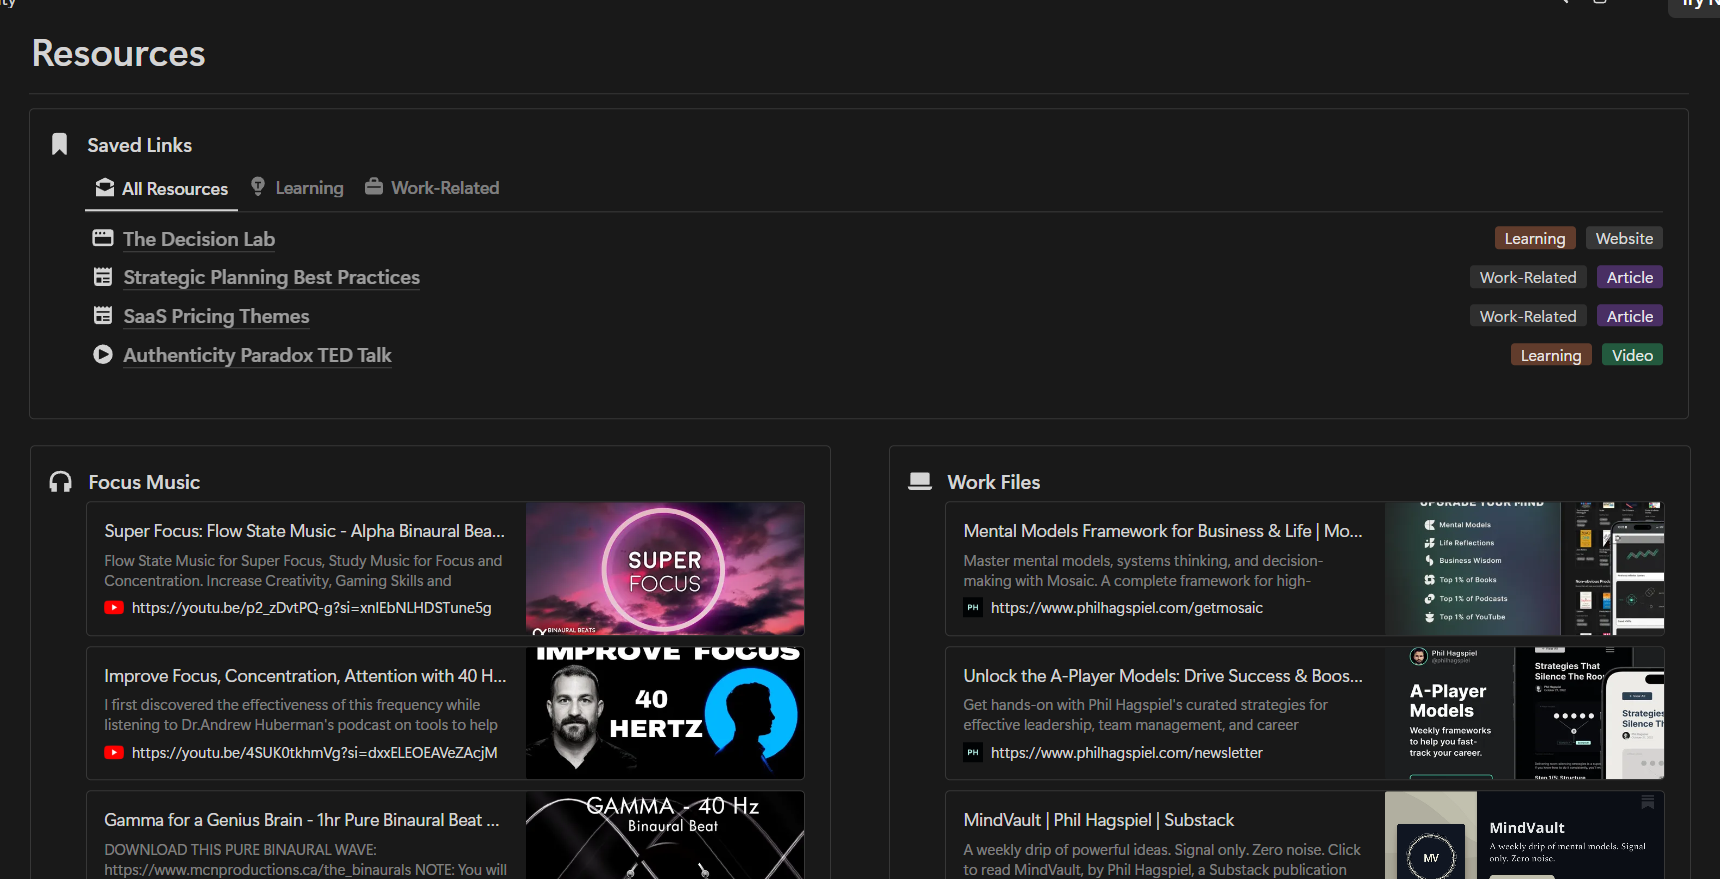Click PH favicon beside getmosaic URL
The image size is (1720, 879).
pos(973,608)
